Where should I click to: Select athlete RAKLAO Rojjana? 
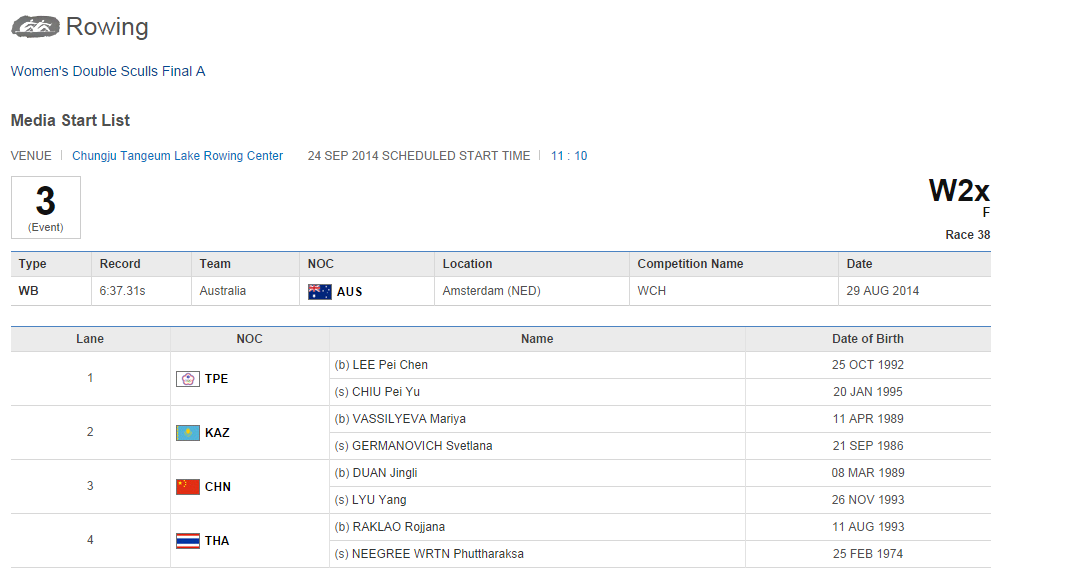coord(398,527)
